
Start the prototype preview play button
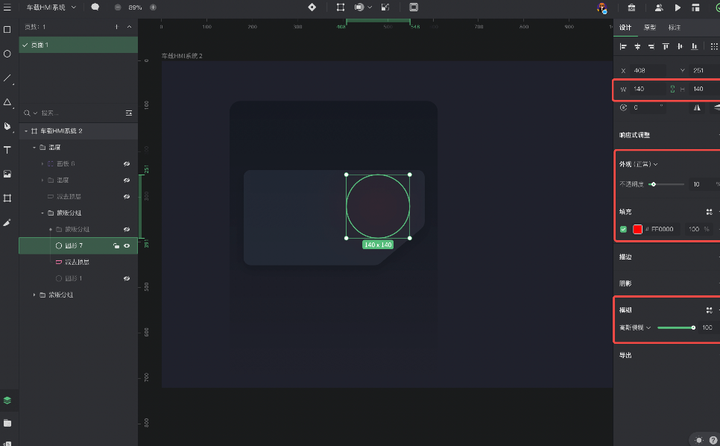[x=677, y=8]
